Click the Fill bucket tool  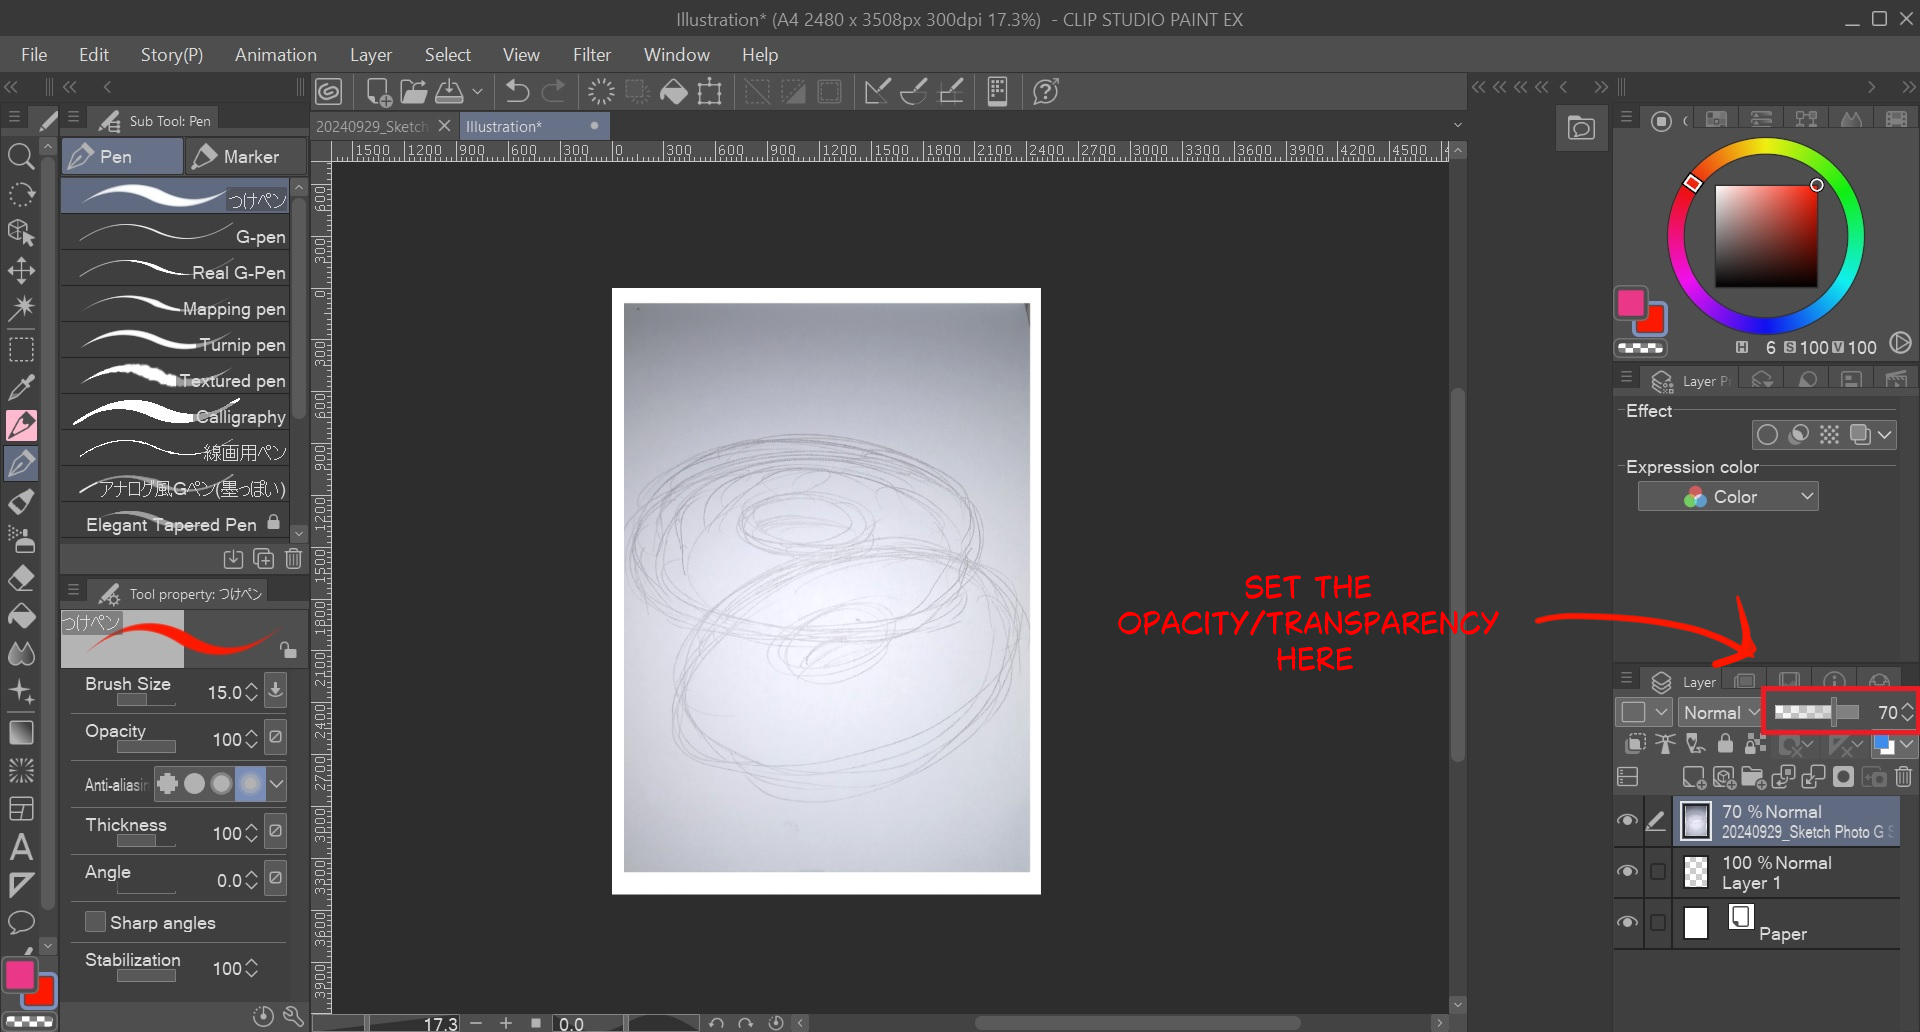tap(21, 616)
